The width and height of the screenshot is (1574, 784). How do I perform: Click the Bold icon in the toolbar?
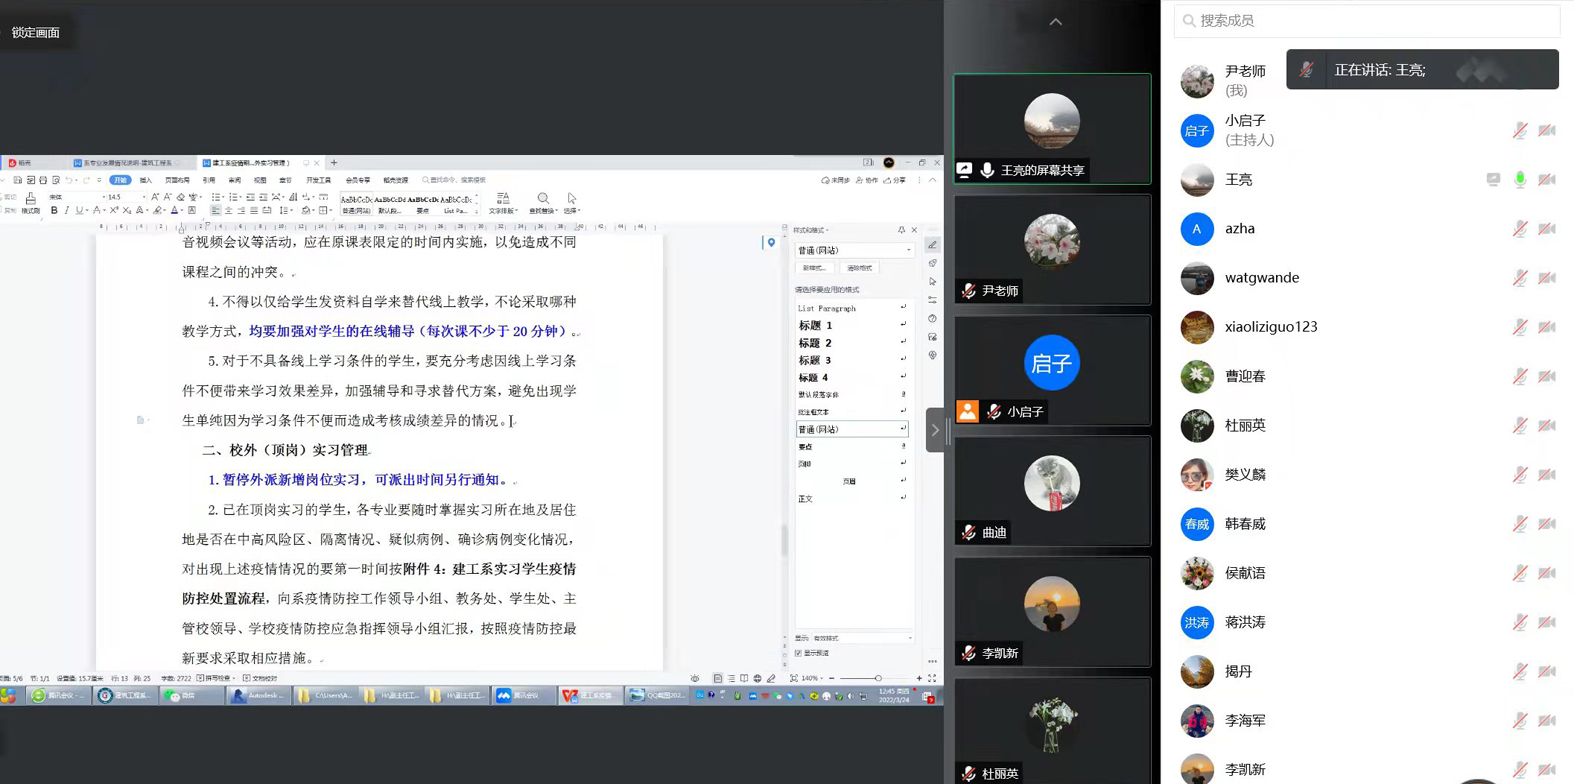pos(54,211)
